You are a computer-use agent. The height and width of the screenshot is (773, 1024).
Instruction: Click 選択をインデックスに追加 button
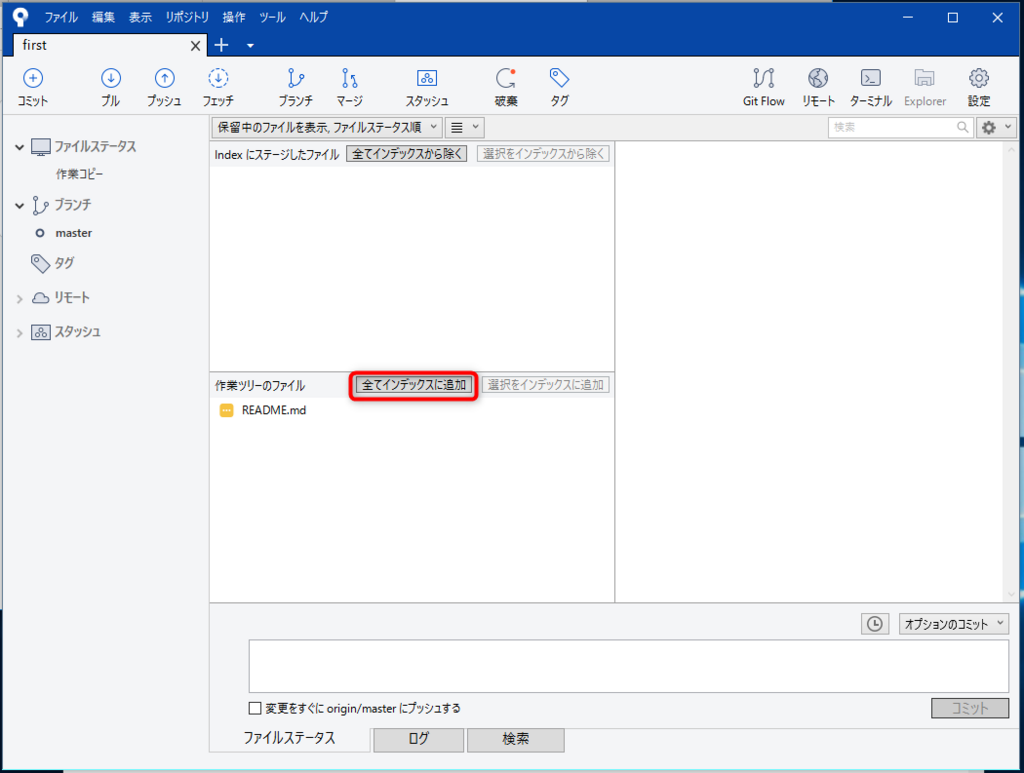545,385
